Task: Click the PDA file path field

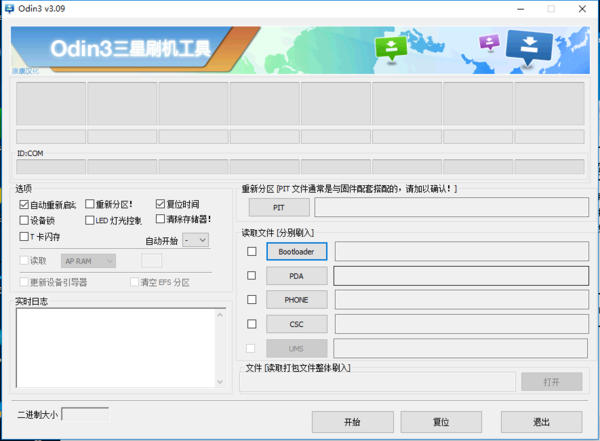Action: [x=461, y=276]
